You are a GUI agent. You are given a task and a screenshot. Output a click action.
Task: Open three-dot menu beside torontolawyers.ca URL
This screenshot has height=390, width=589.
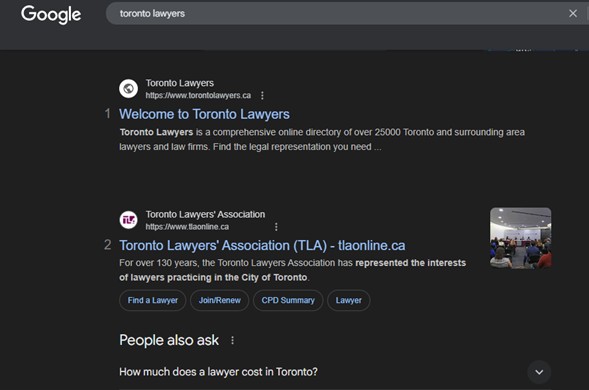[x=262, y=95]
